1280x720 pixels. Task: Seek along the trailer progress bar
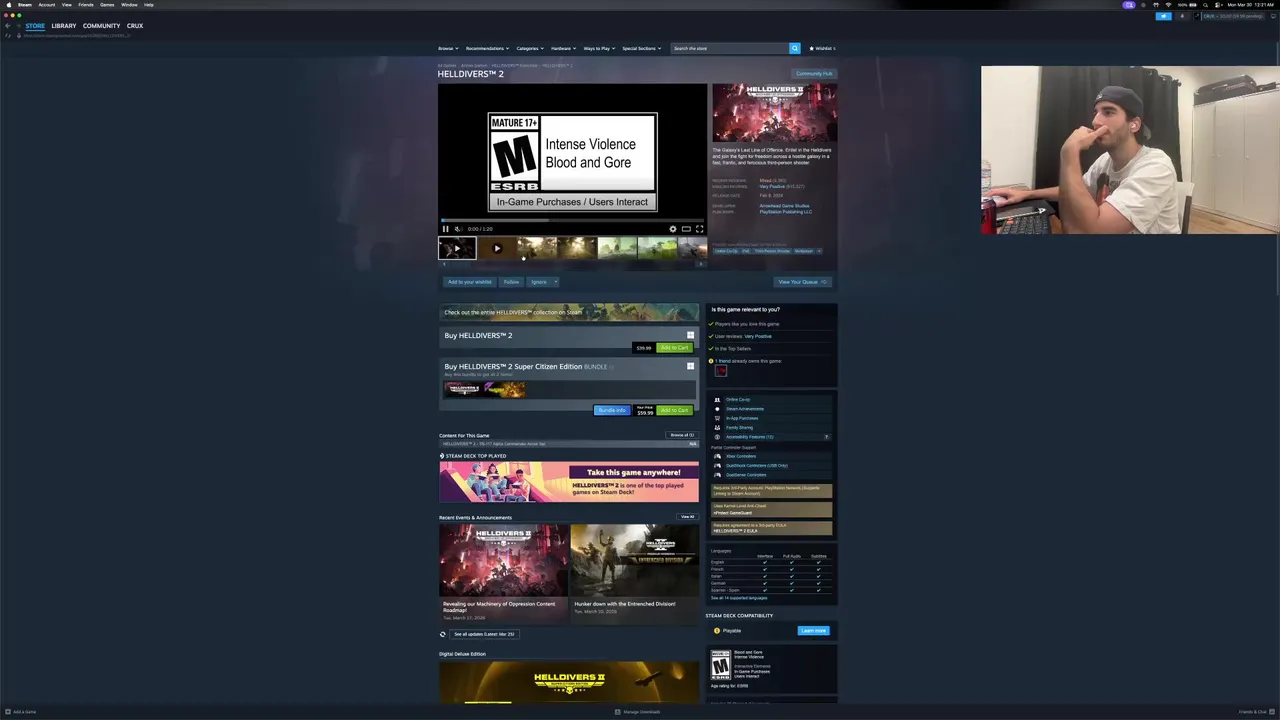572,219
